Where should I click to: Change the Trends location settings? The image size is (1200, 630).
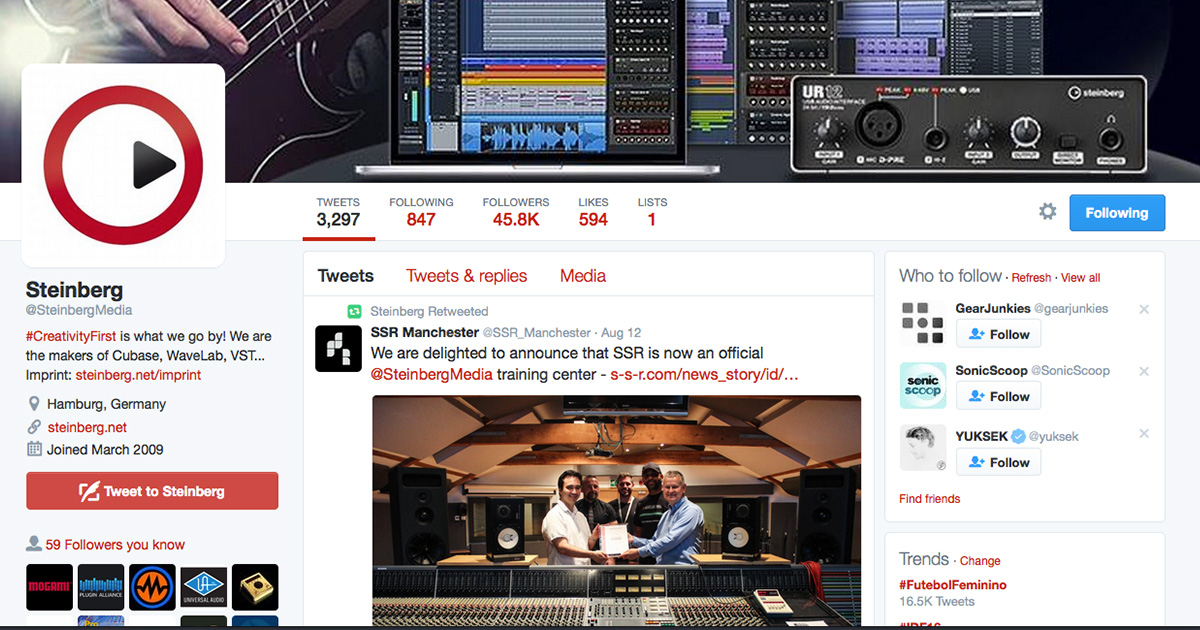pyautogui.click(x=980, y=561)
